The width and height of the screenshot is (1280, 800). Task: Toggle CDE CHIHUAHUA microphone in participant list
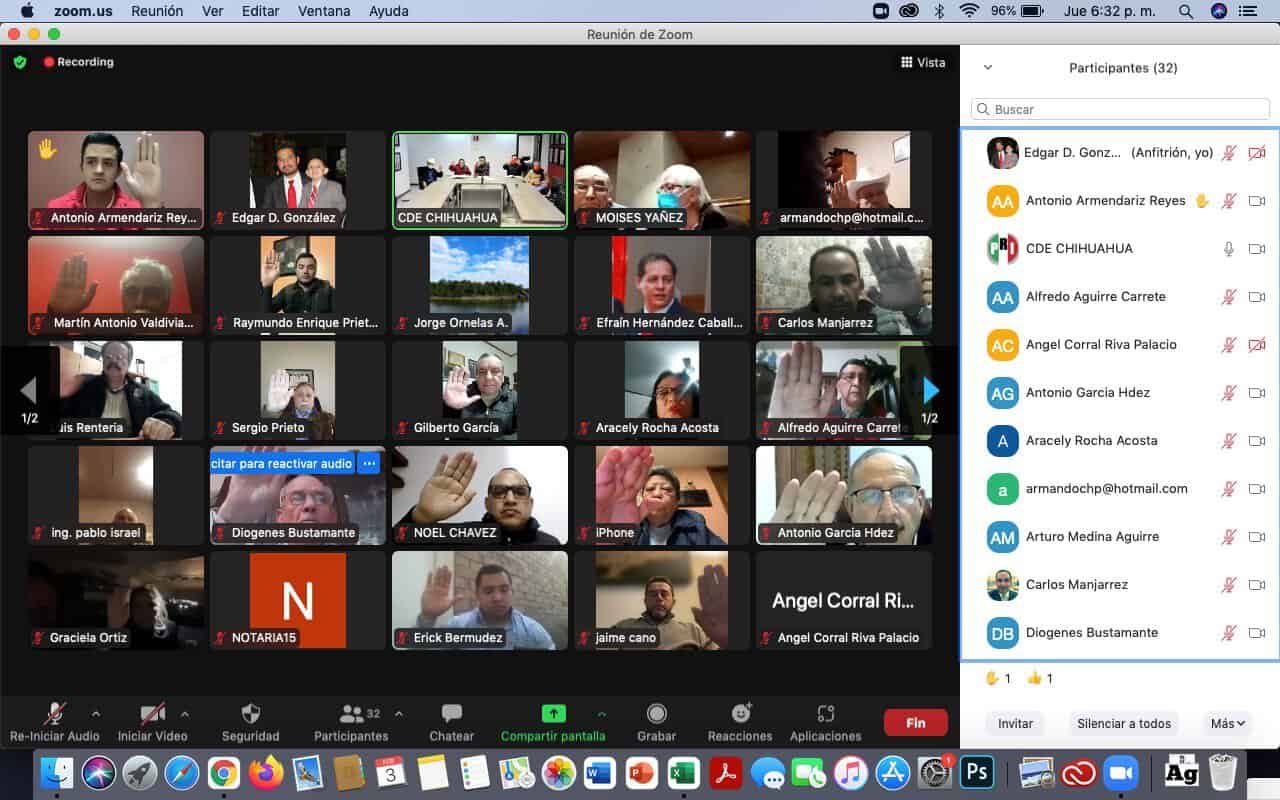coord(1229,249)
